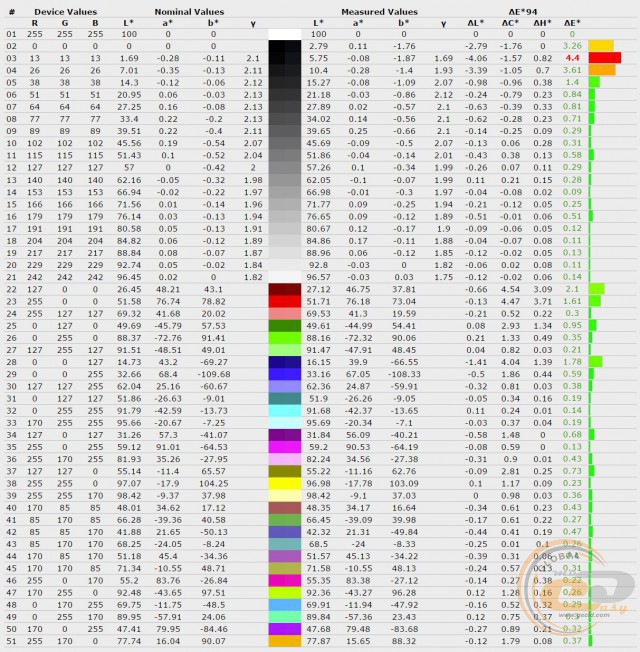Image resolution: width=640 pixels, height=652 pixels.
Task: Click the ΔL* column header
Action: pos(478,21)
